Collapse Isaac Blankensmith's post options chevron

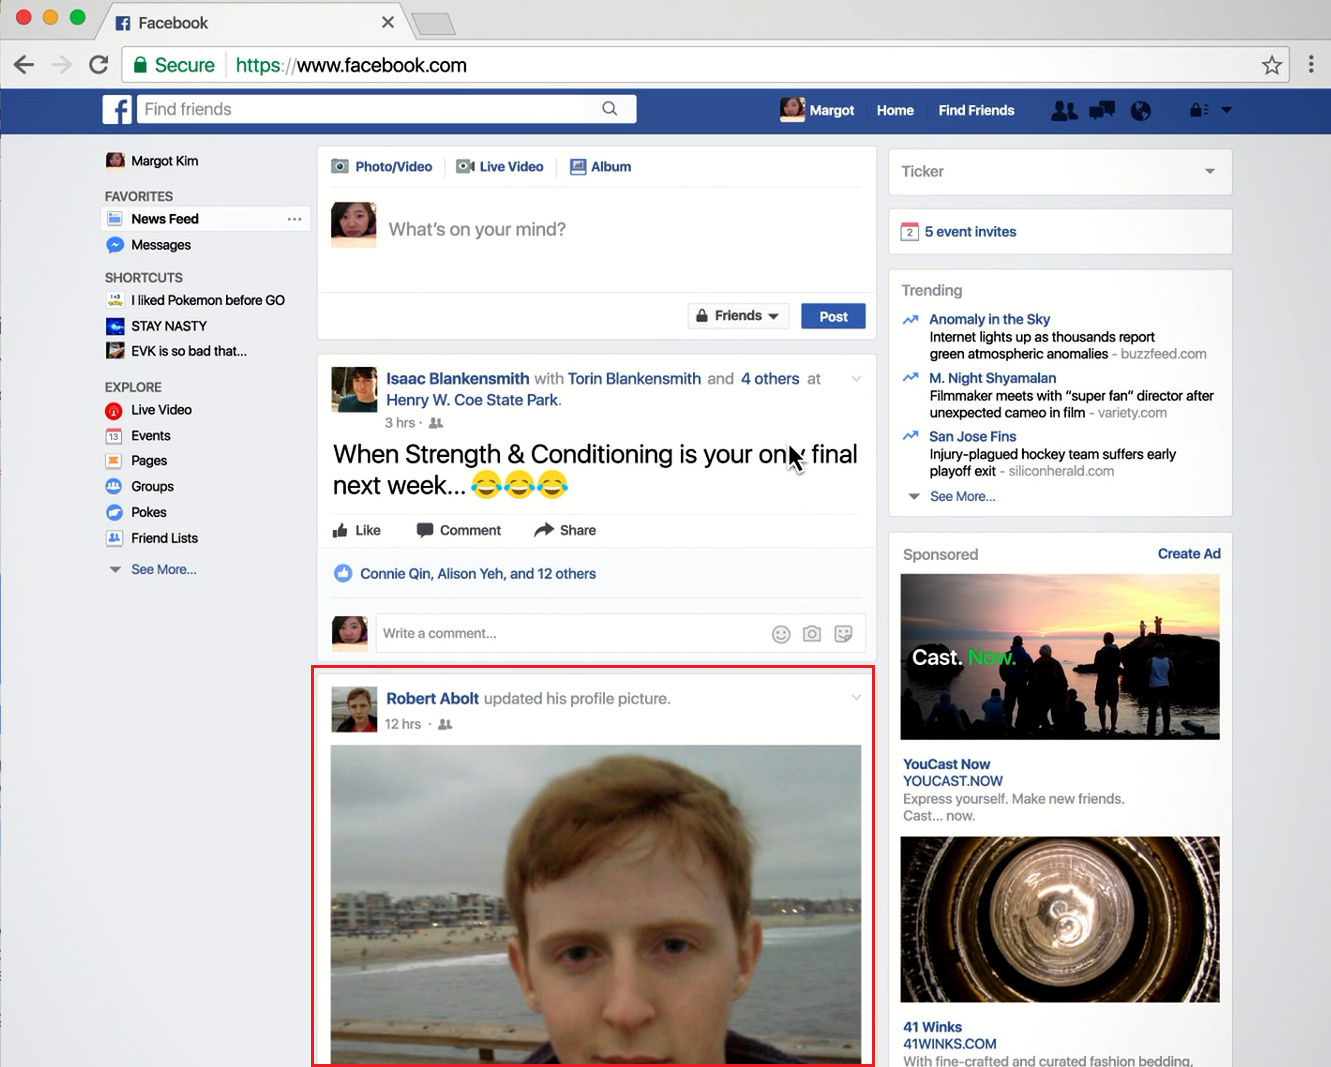coord(856,379)
